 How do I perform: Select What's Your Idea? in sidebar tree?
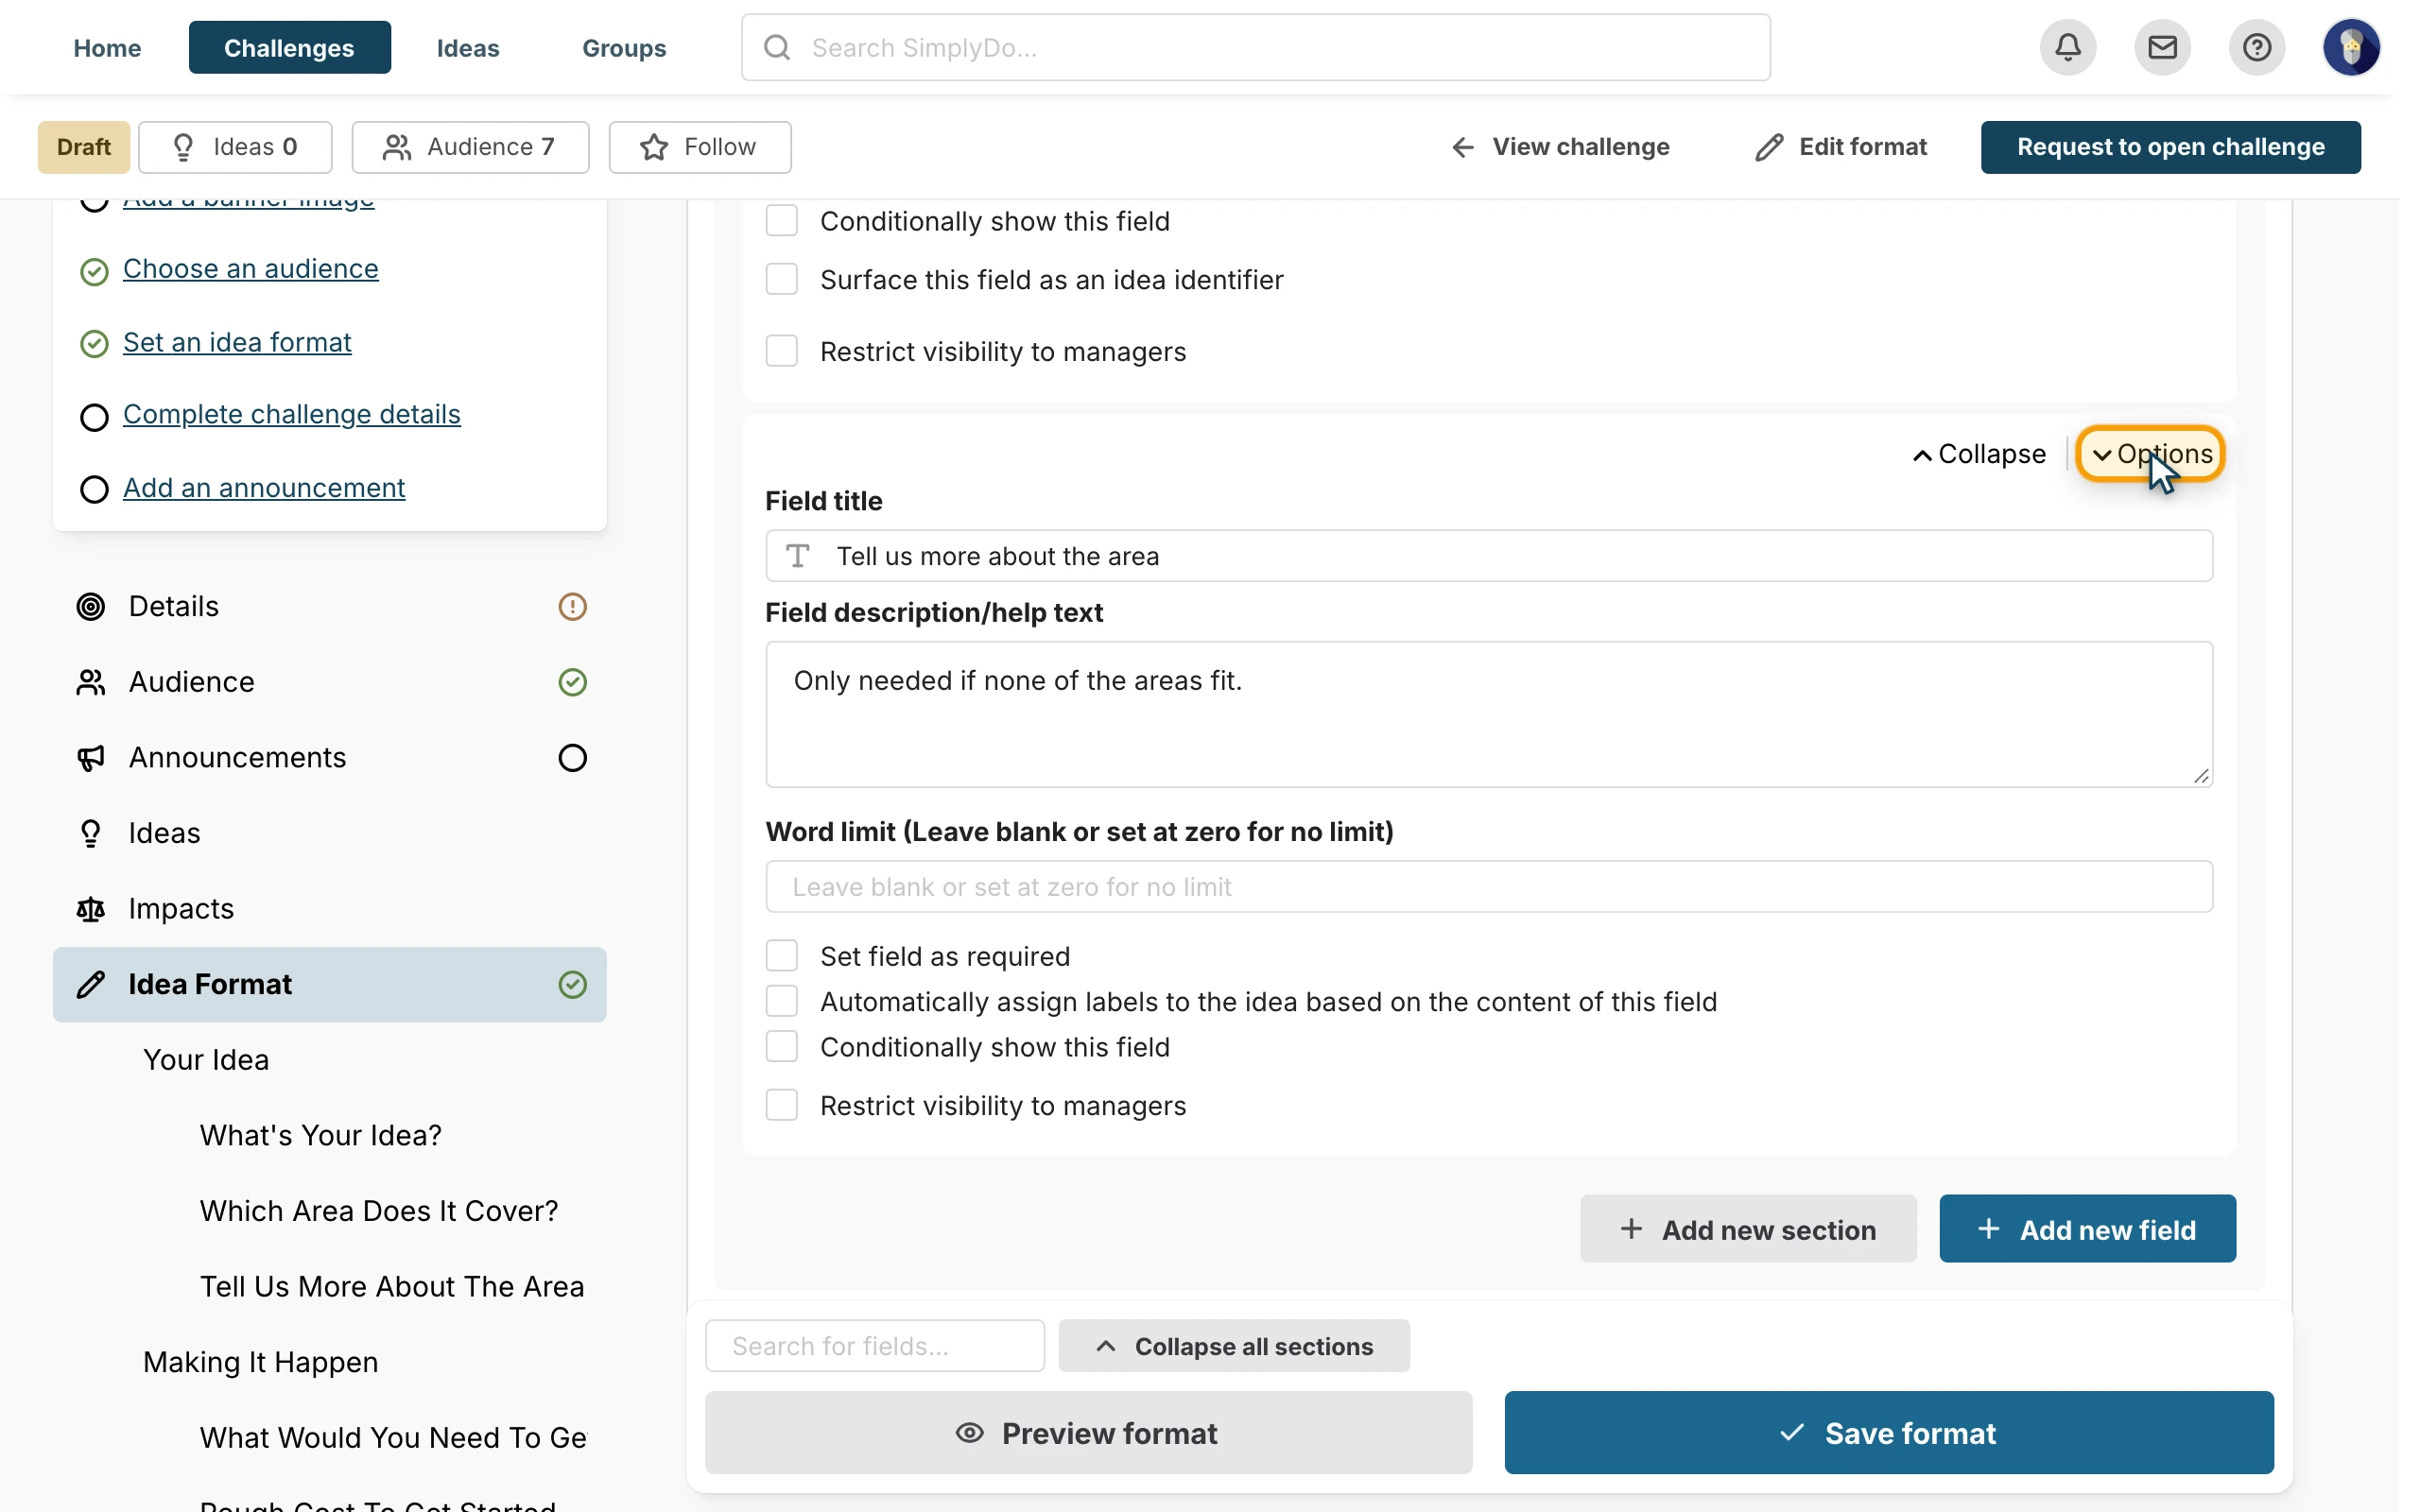tap(320, 1135)
